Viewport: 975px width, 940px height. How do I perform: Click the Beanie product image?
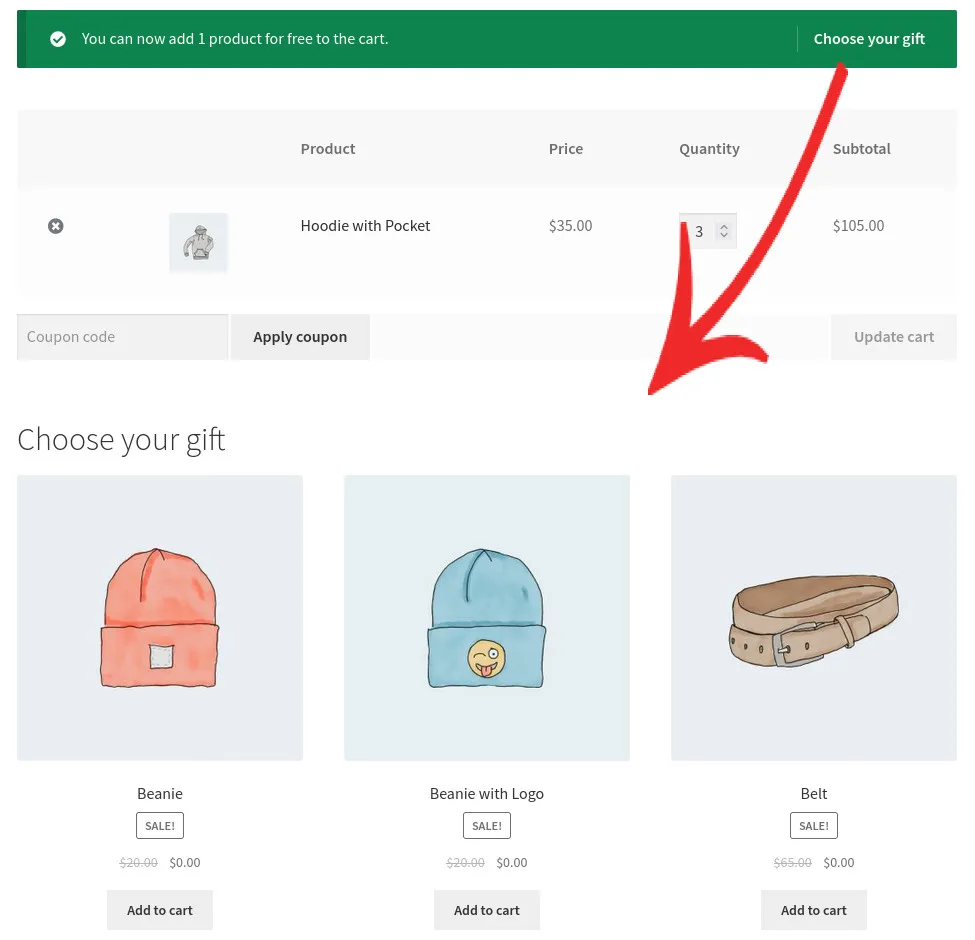click(160, 617)
